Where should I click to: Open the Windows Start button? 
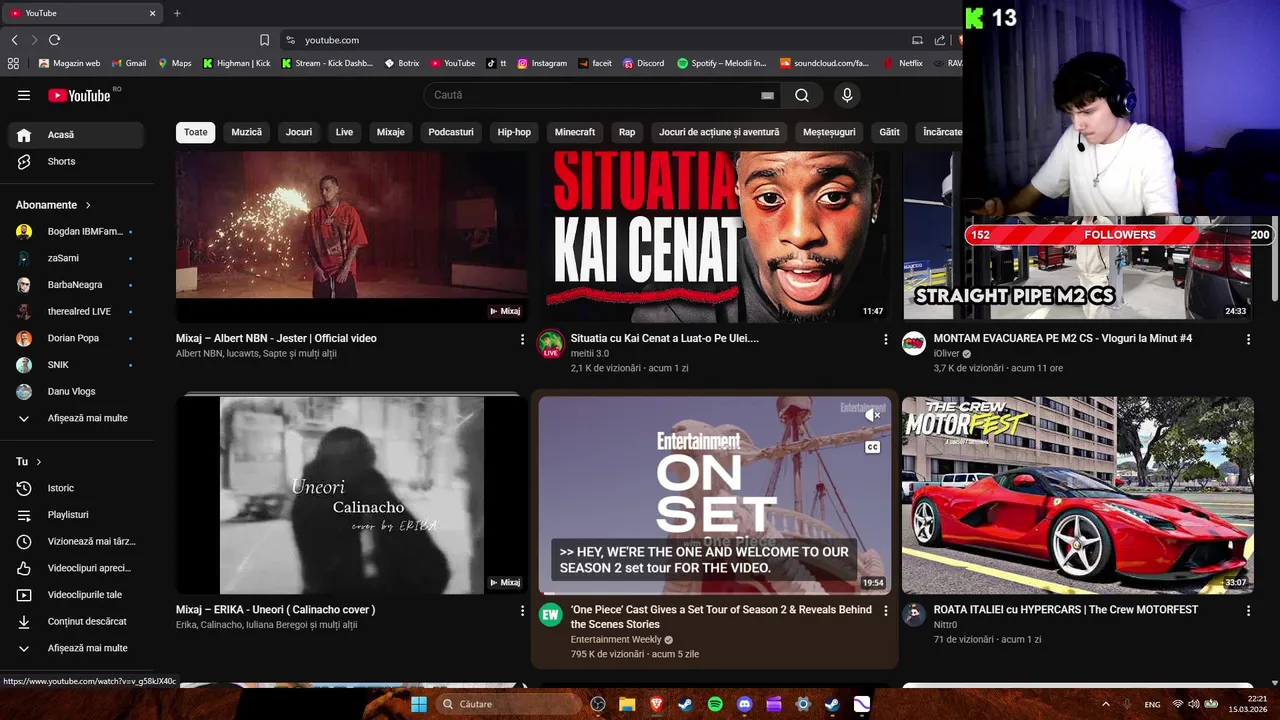tap(419, 704)
